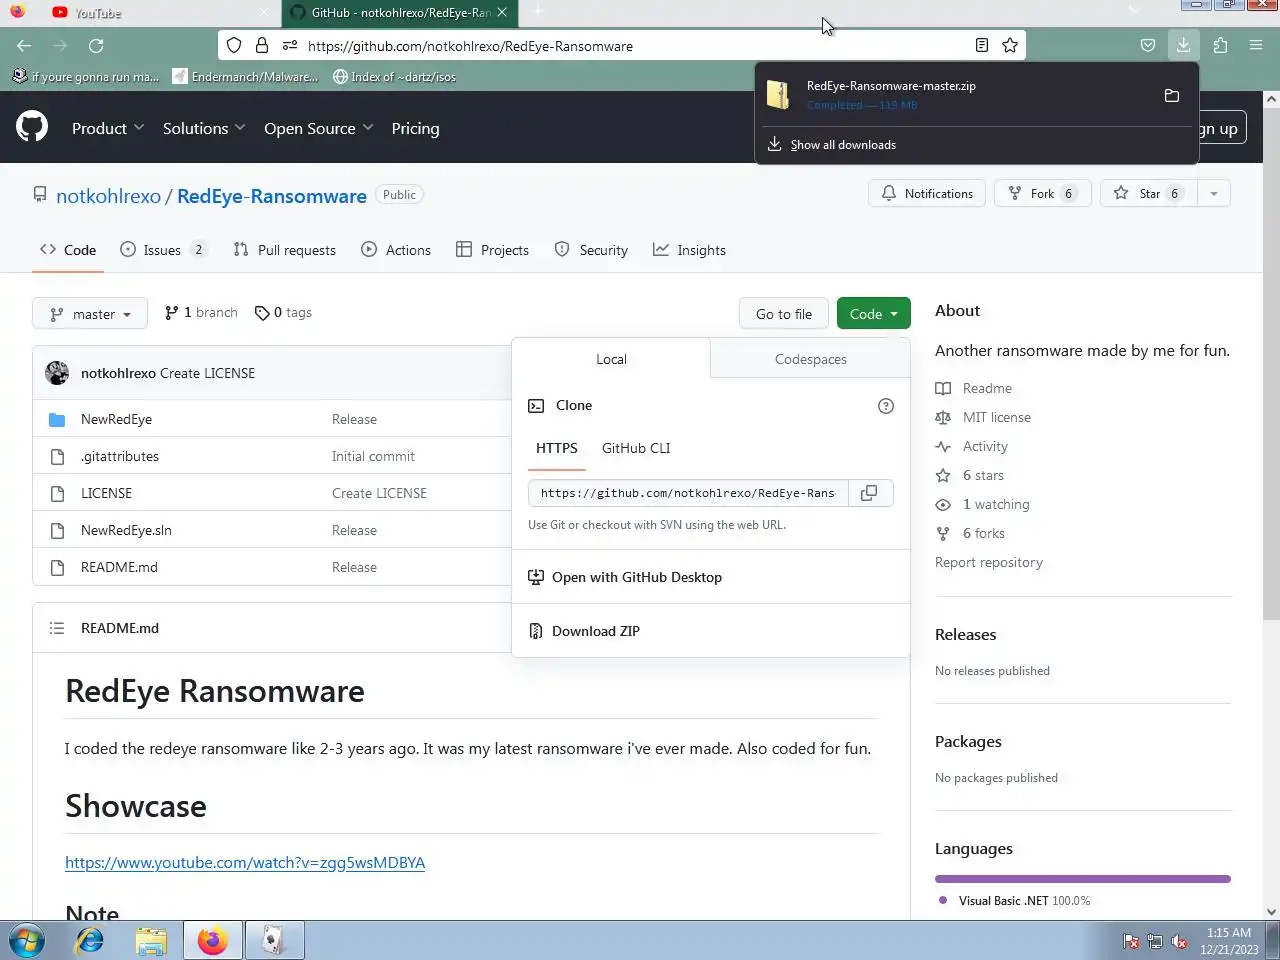The height and width of the screenshot is (960, 1280).
Task: Open the master branch dropdown
Action: point(90,313)
